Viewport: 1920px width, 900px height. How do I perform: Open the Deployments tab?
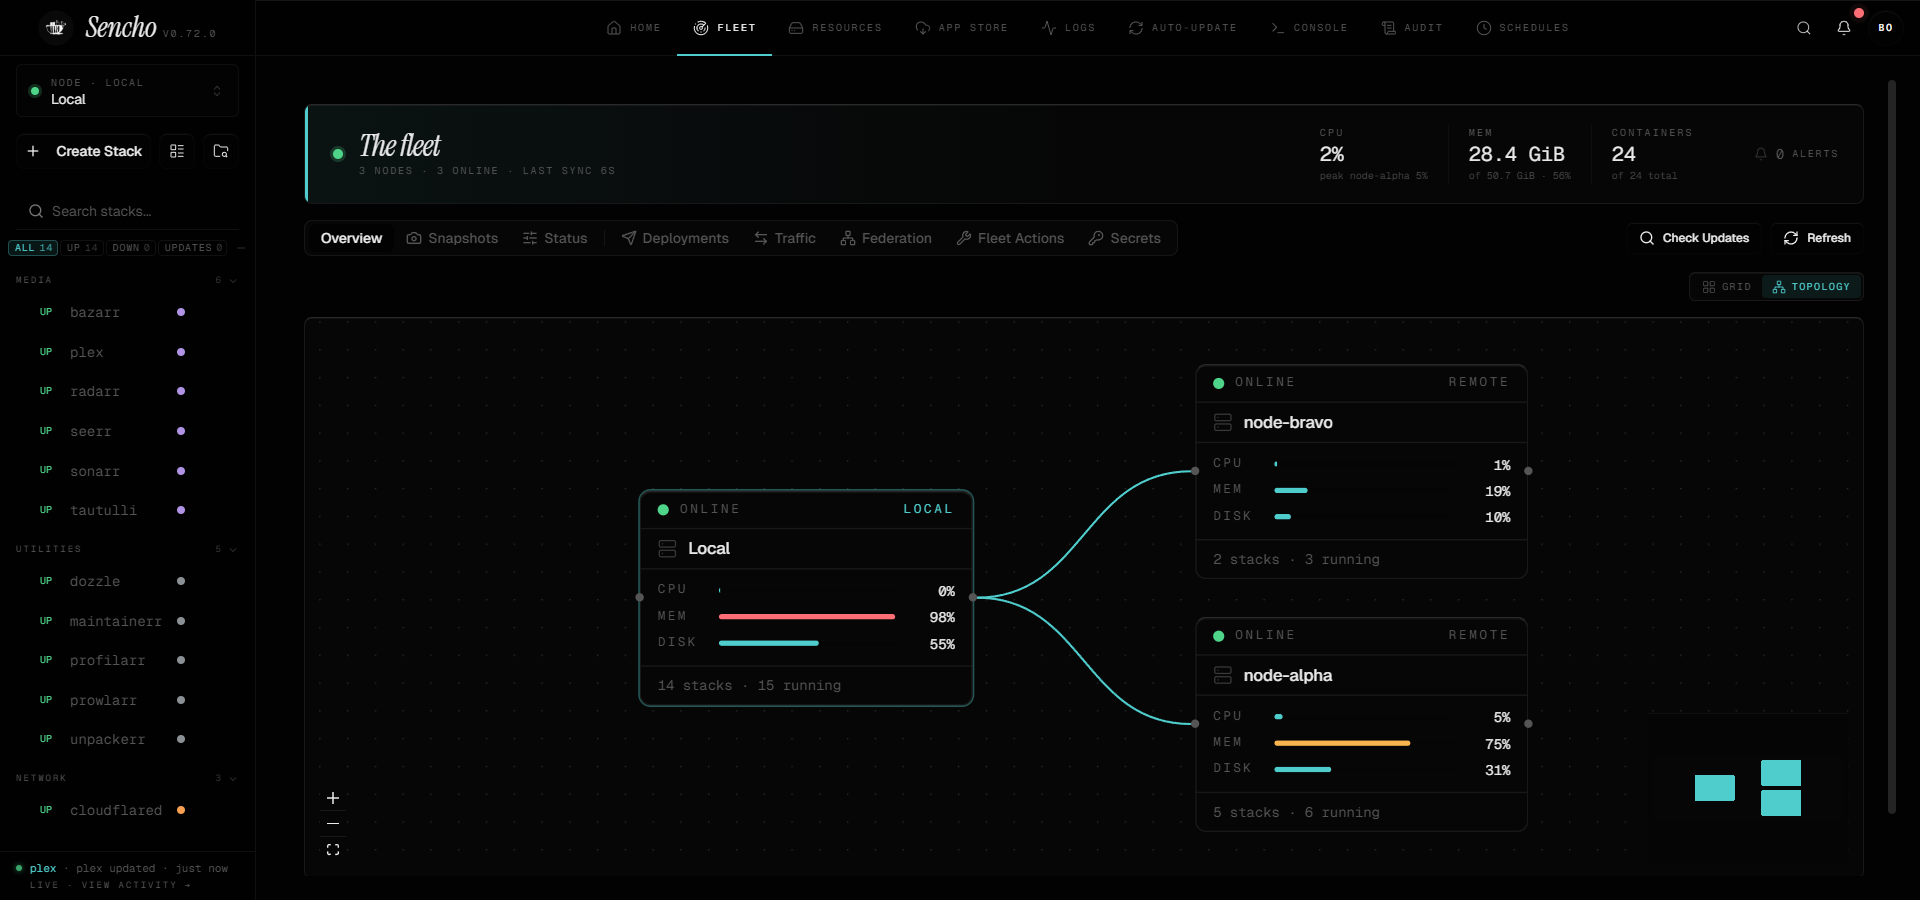[x=675, y=238]
